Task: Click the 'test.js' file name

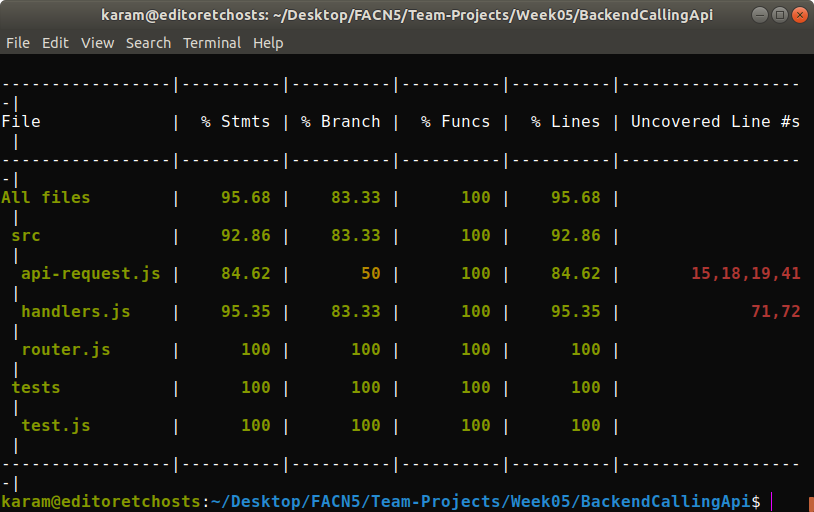Action: (x=56, y=425)
